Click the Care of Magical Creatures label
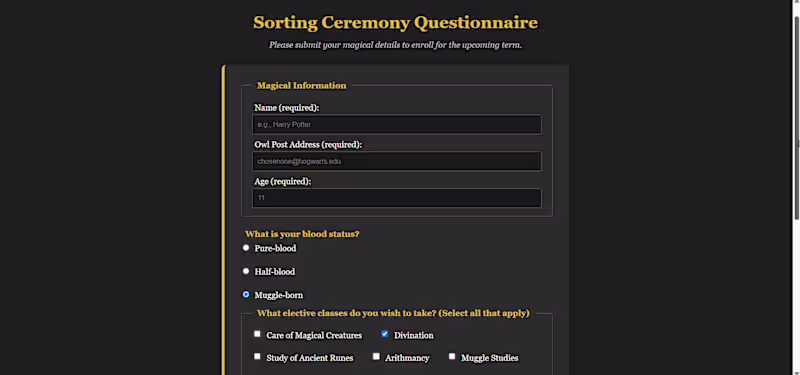 (314, 336)
